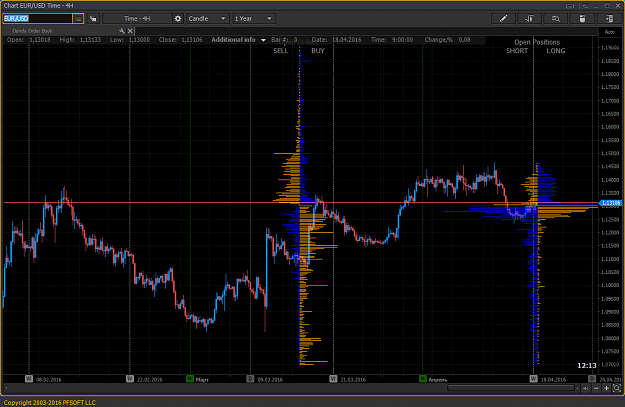Jump to latest bar arrow button
The height and width of the screenshot is (407, 625).
(586, 388)
